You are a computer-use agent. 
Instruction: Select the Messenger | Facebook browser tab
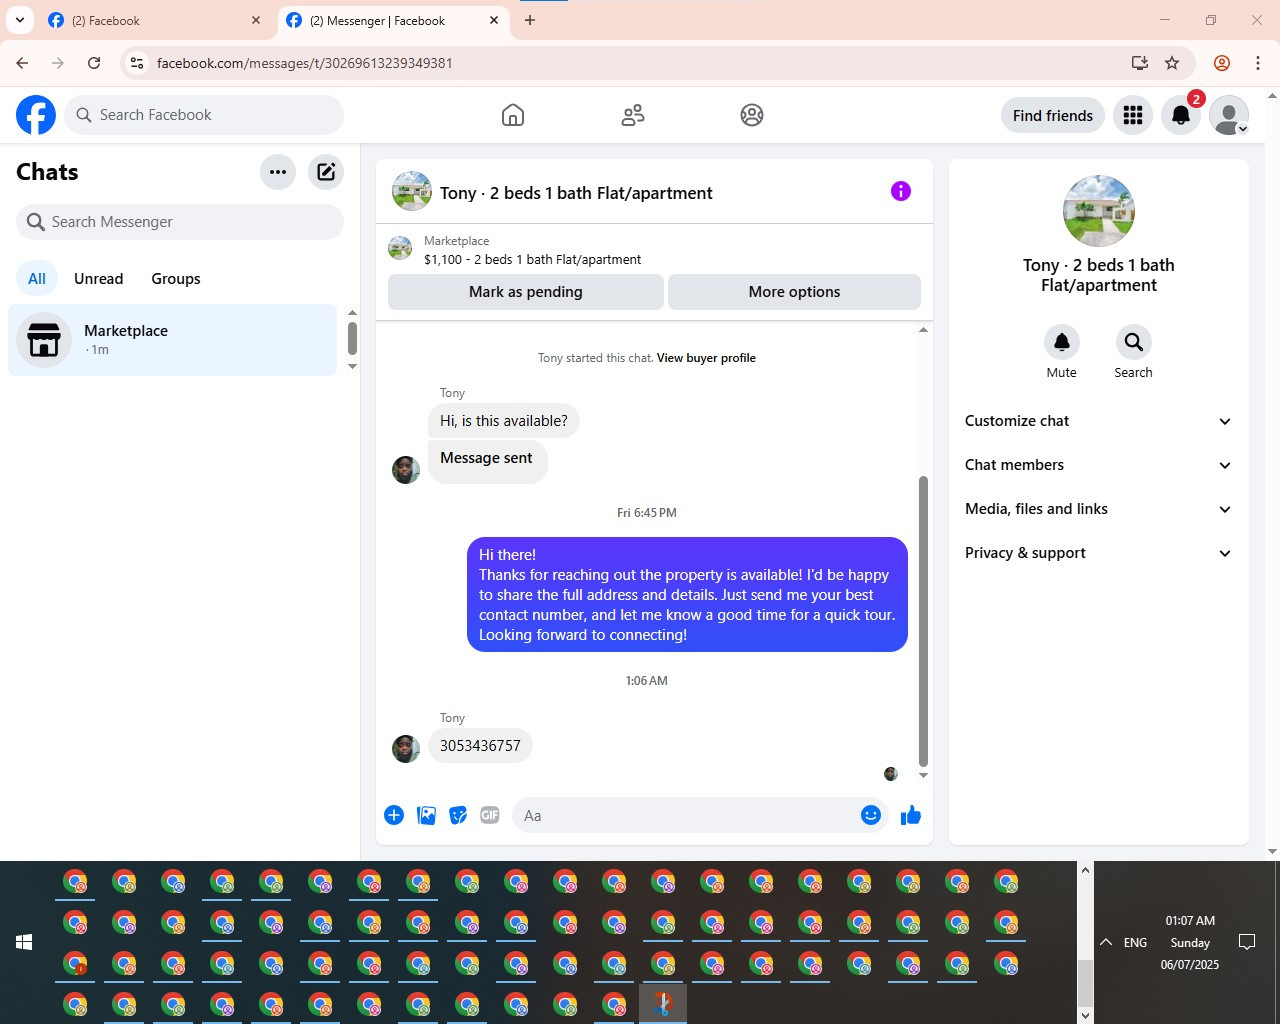[x=392, y=20]
